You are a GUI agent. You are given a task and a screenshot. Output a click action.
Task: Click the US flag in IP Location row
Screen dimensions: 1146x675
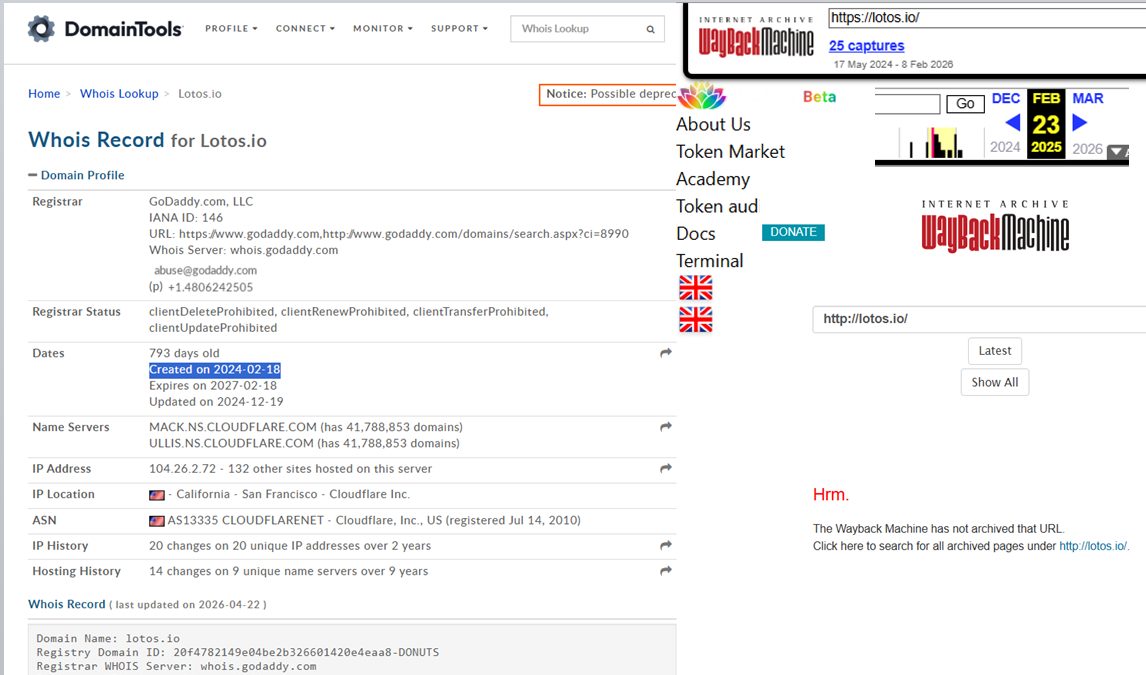156,495
